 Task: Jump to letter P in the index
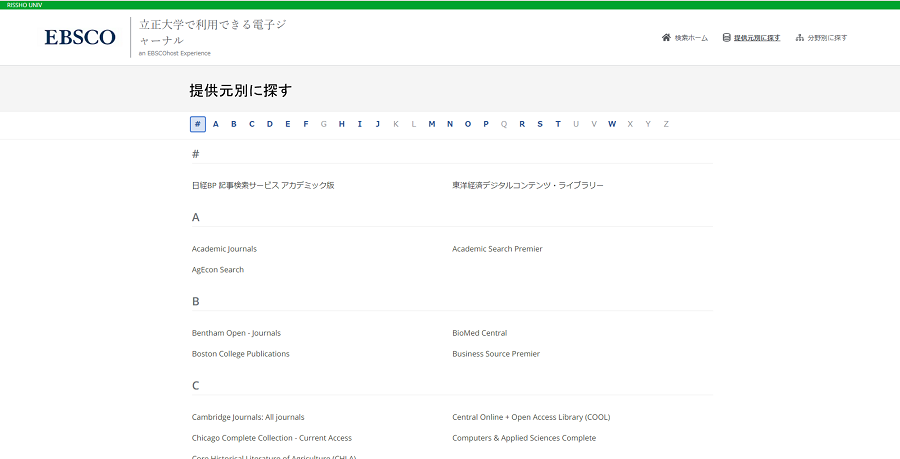point(486,124)
